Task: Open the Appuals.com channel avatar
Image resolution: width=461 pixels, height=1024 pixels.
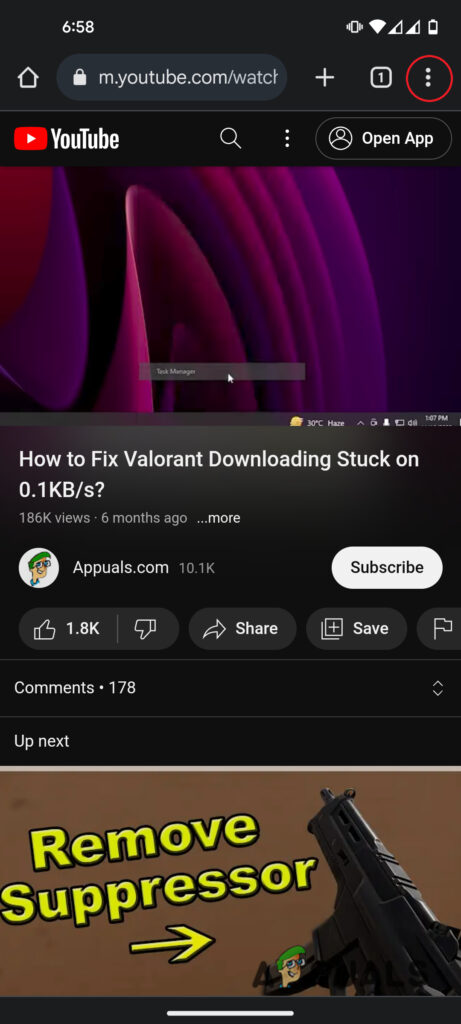Action: pos(39,568)
